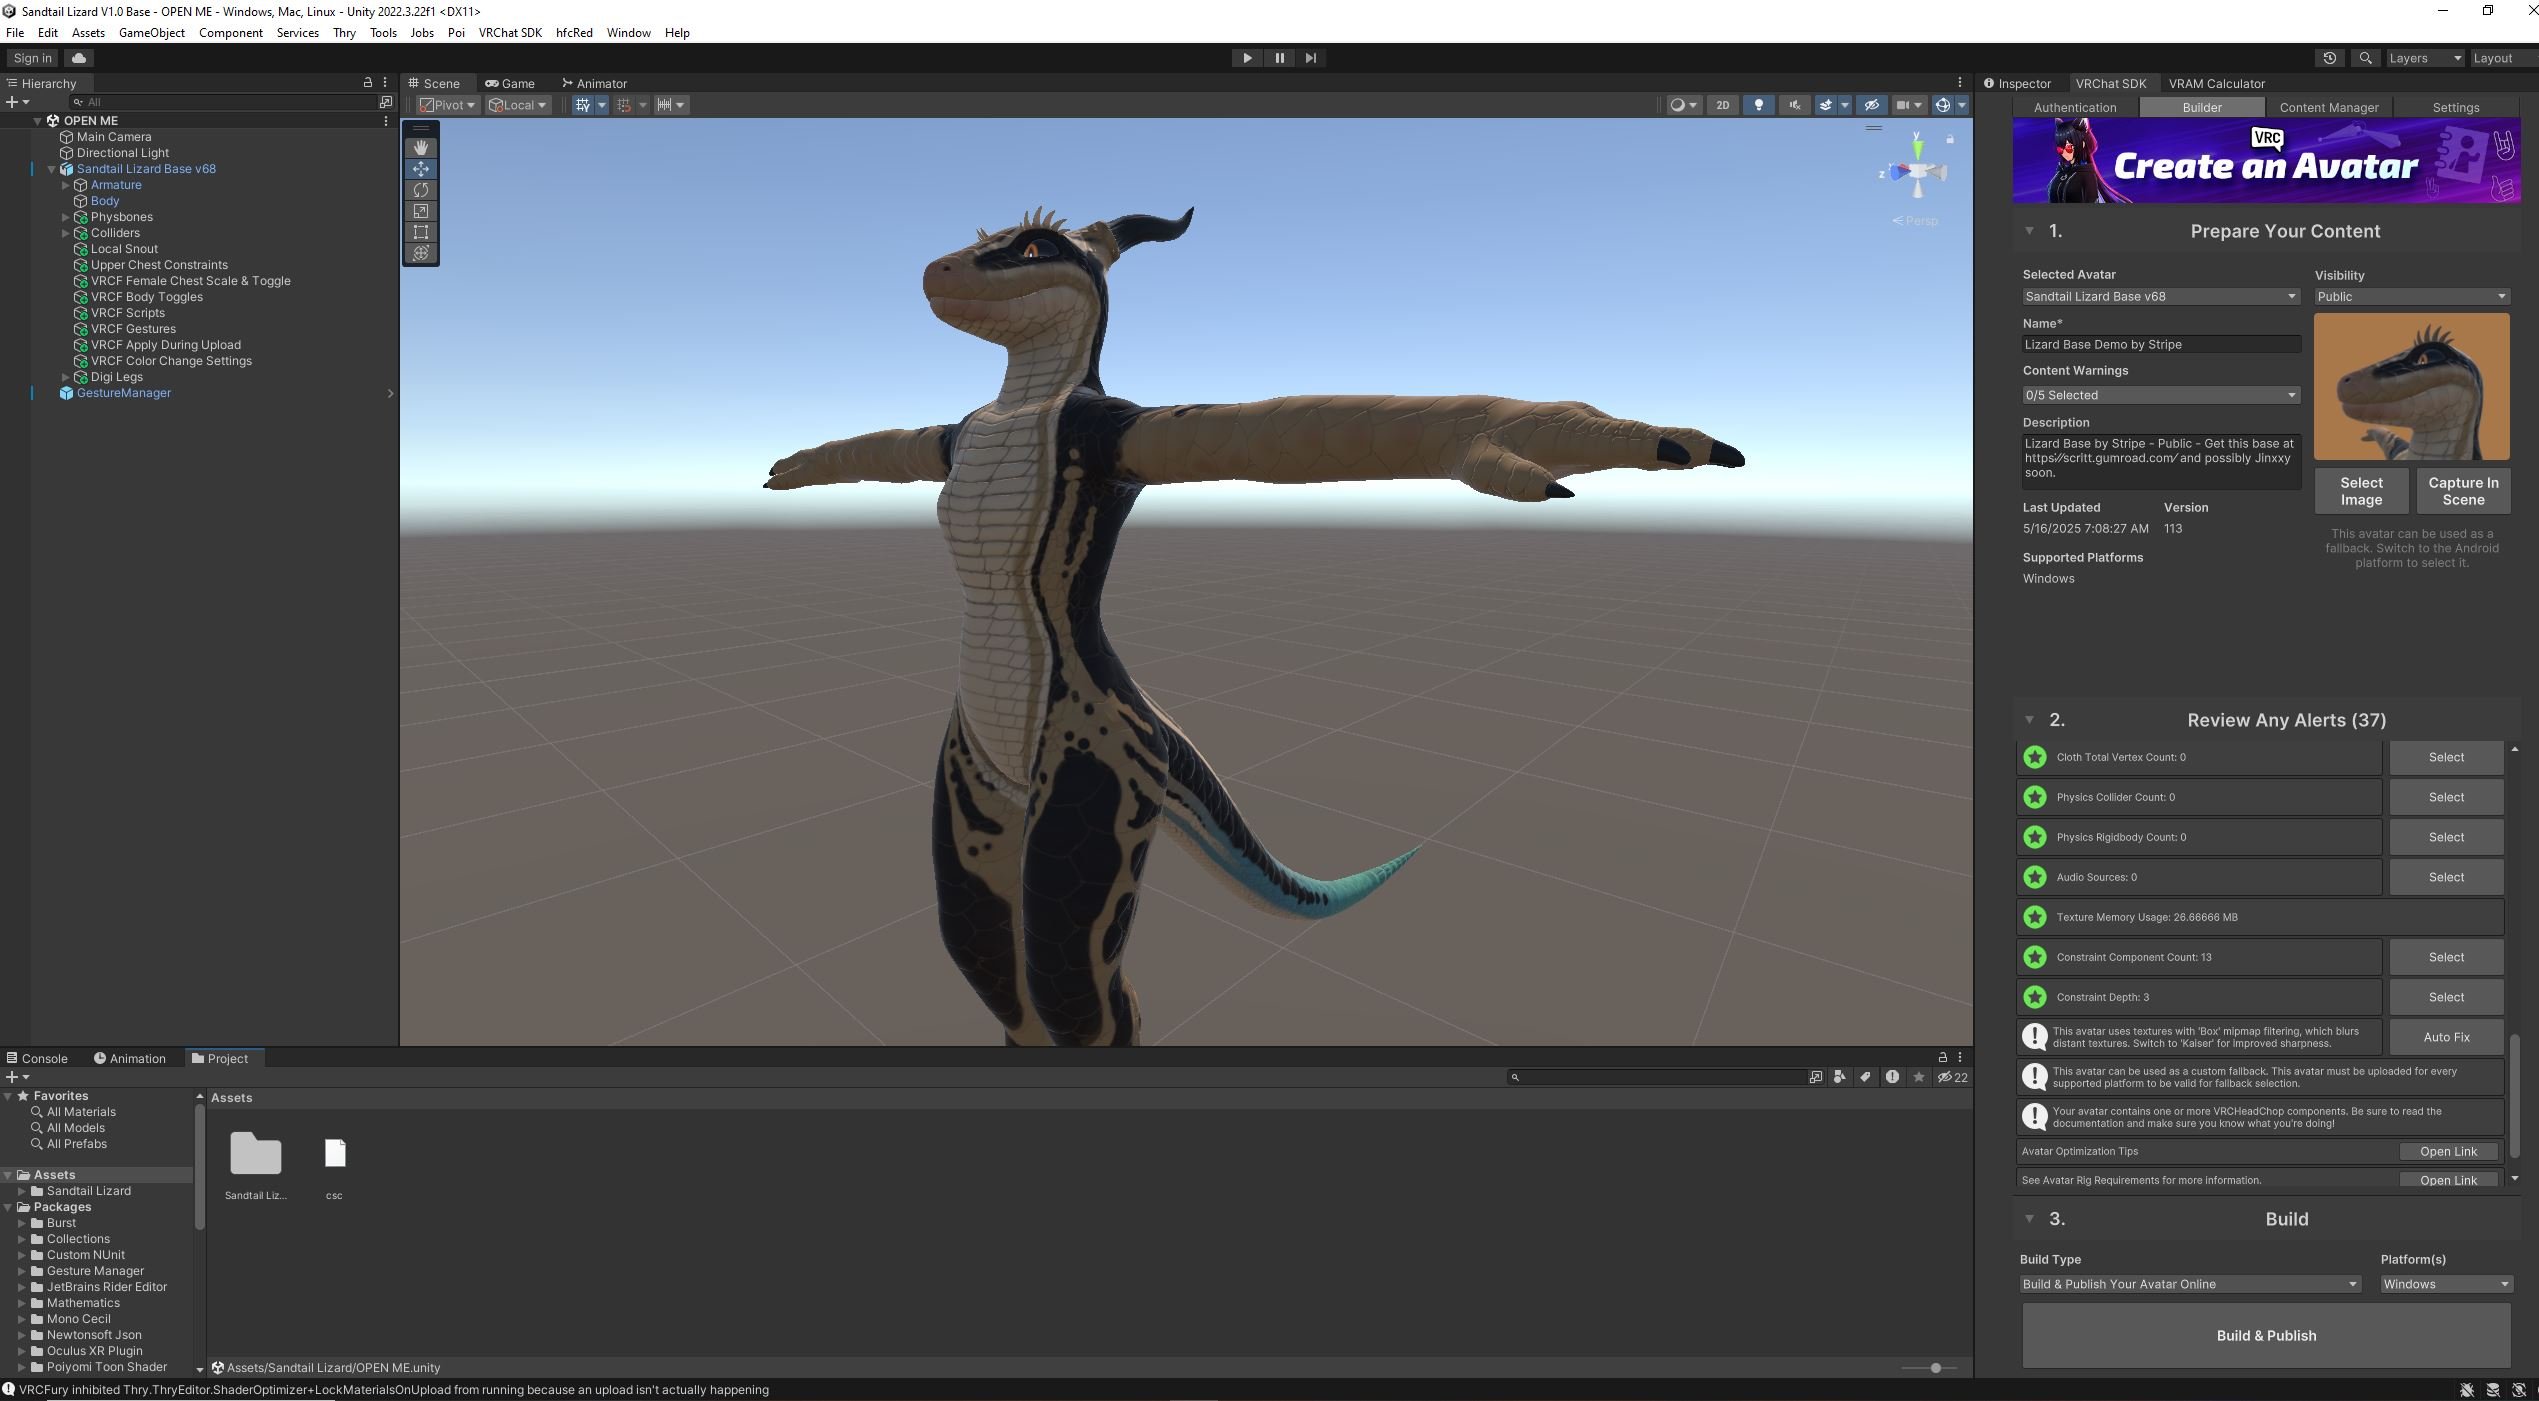Open the Hierarchy panel three-dot menu
2539x1401 pixels.
pos(385,83)
